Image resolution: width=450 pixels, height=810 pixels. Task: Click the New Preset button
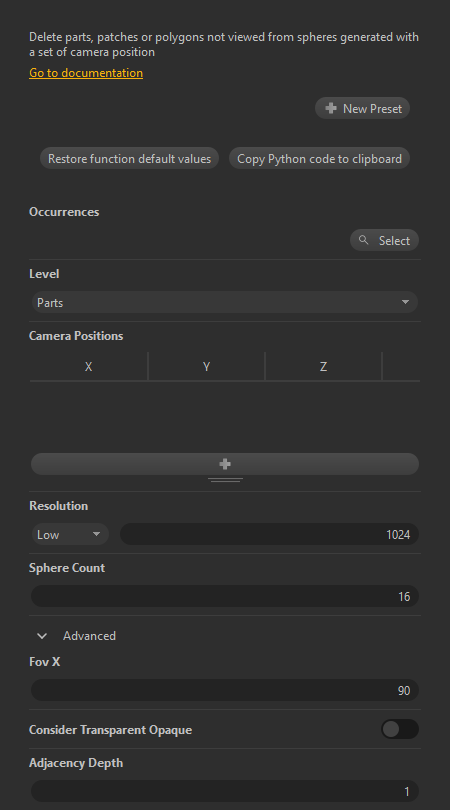click(363, 108)
